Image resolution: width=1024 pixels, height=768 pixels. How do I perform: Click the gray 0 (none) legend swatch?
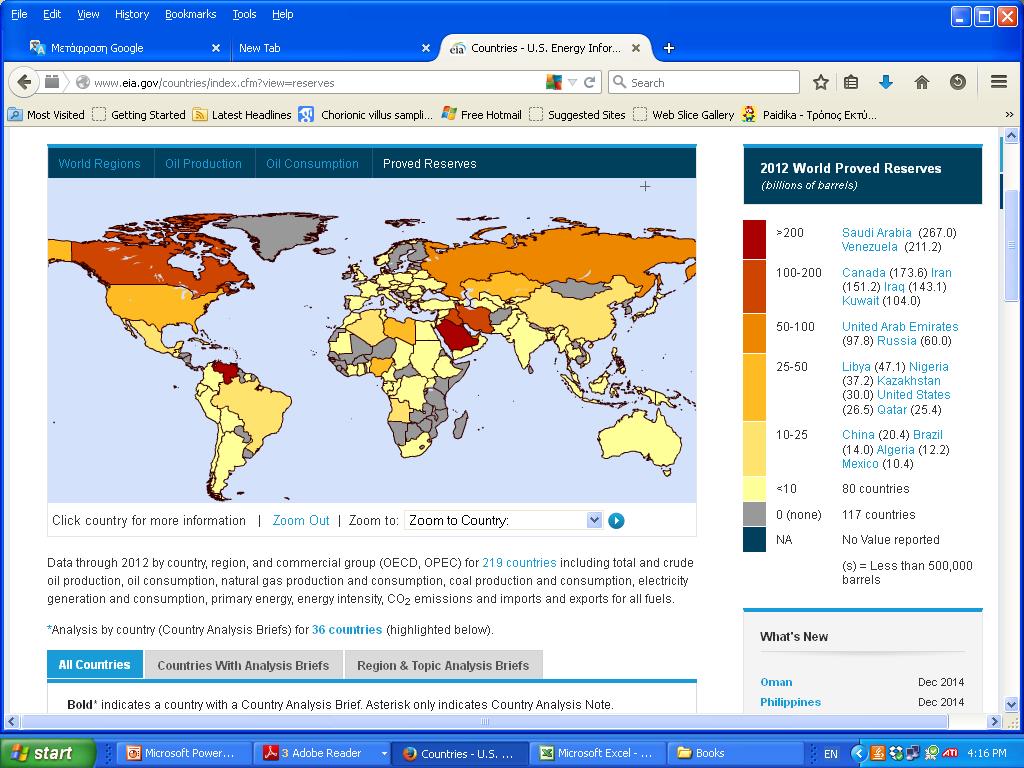[754, 514]
